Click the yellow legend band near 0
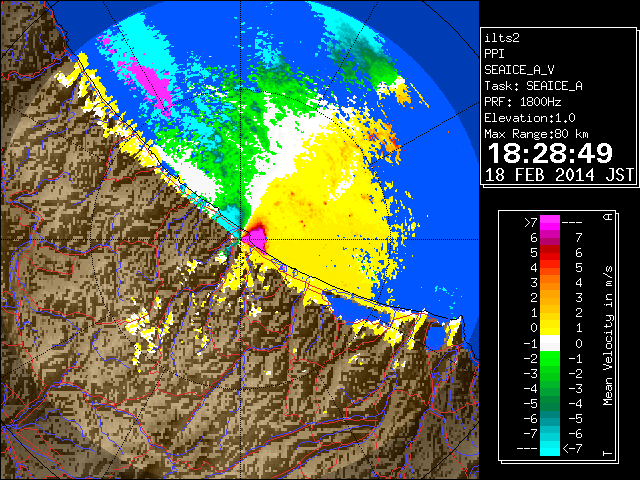This screenshot has height=480, width=640. click(550, 328)
